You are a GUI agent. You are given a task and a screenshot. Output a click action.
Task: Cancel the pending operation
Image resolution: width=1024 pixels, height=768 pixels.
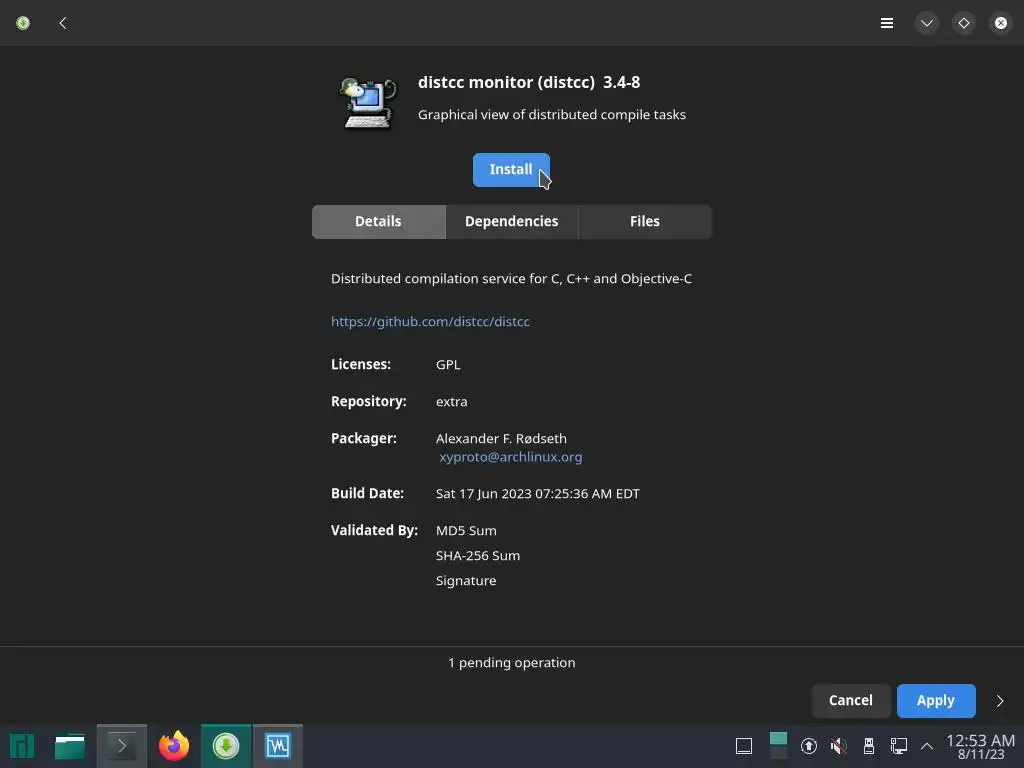click(851, 701)
